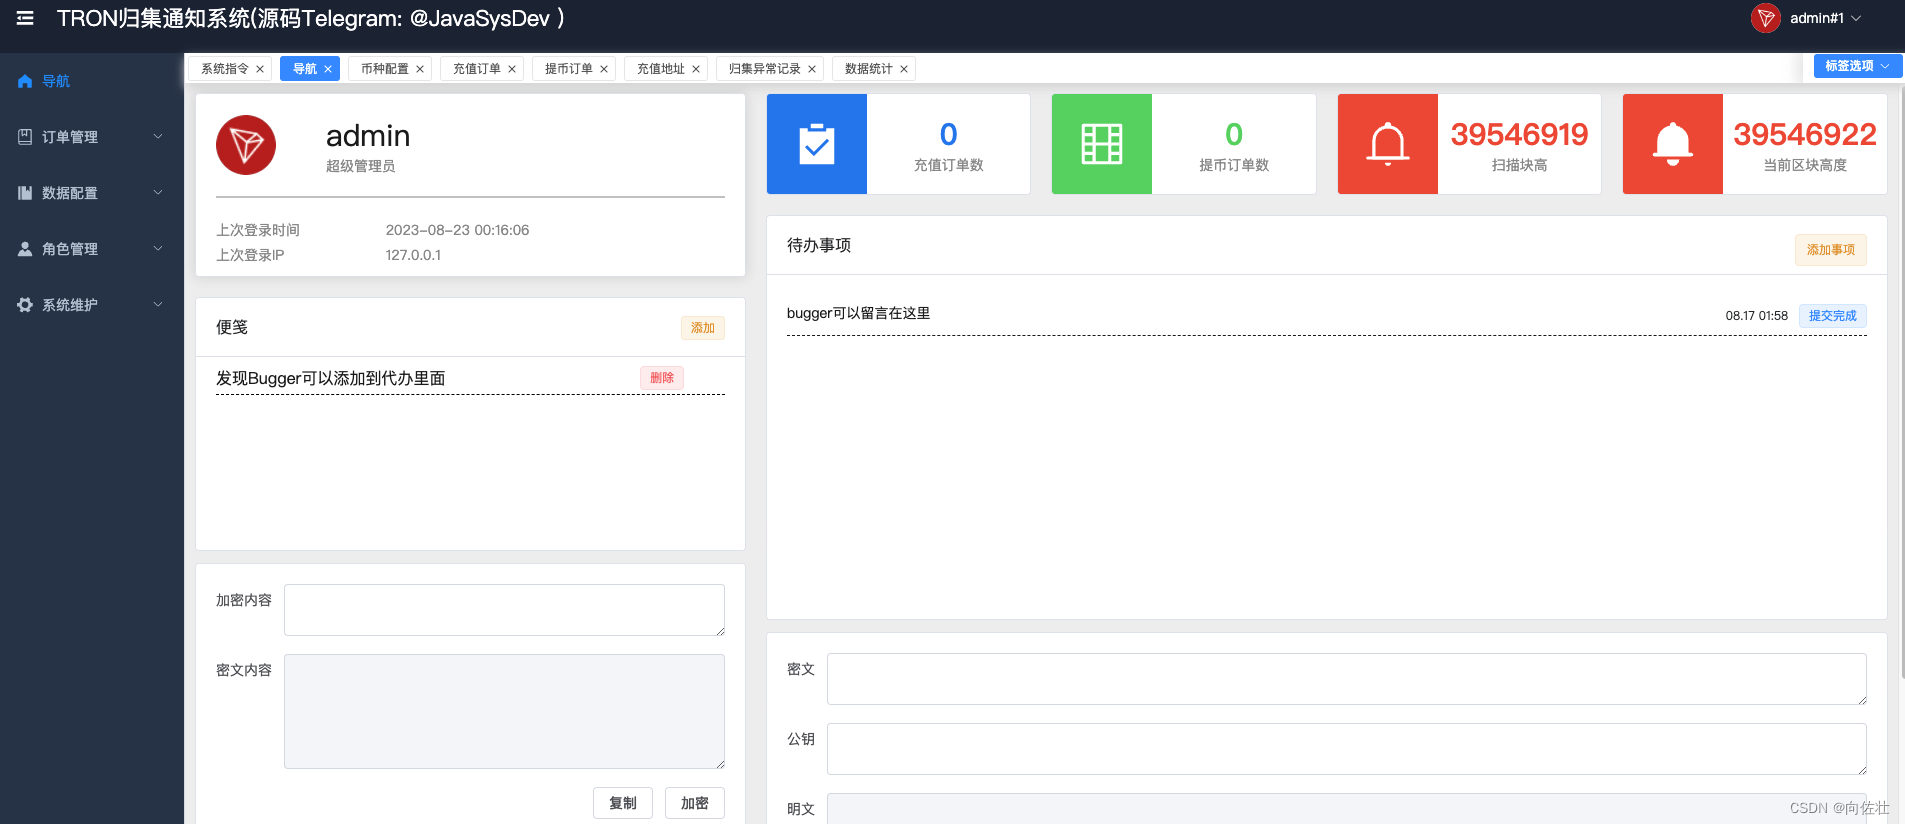Close the 提币订单 tab
The width and height of the screenshot is (1905, 824).
(604, 69)
